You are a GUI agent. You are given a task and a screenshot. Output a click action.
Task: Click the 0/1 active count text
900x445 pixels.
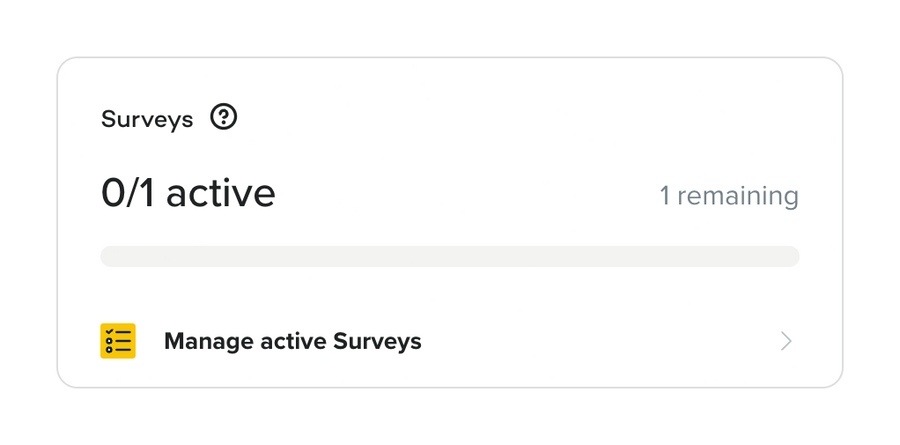click(x=188, y=193)
